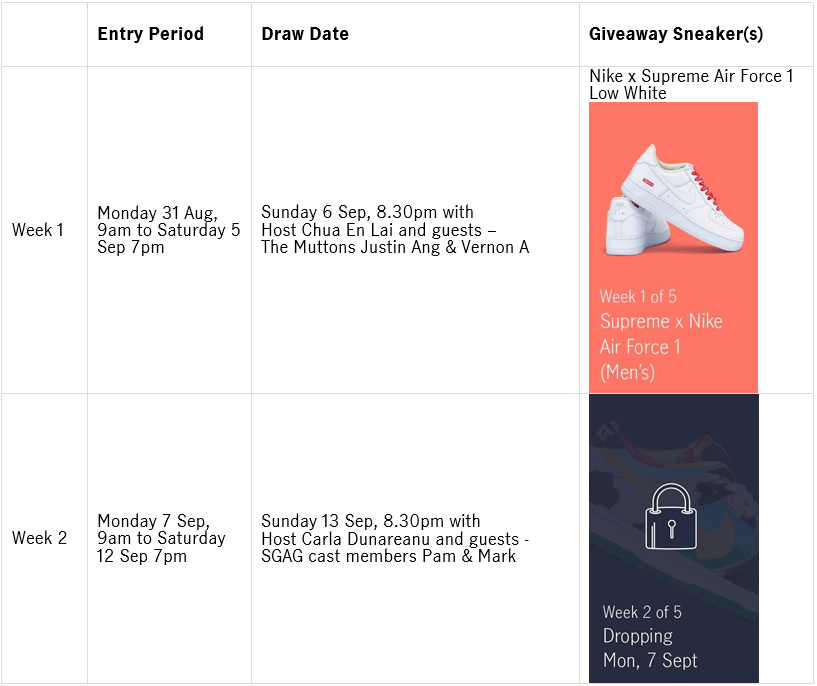
Task: Click the Monday 31 Aug entry period cell
Action: click(x=169, y=230)
